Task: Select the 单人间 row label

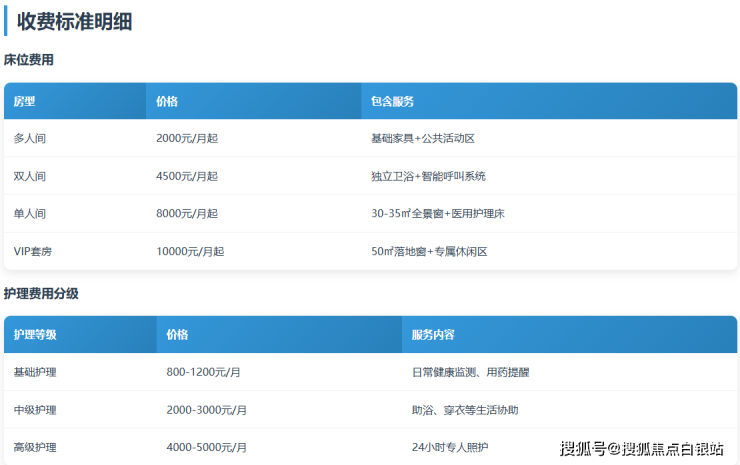Action: click(x=30, y=214)
